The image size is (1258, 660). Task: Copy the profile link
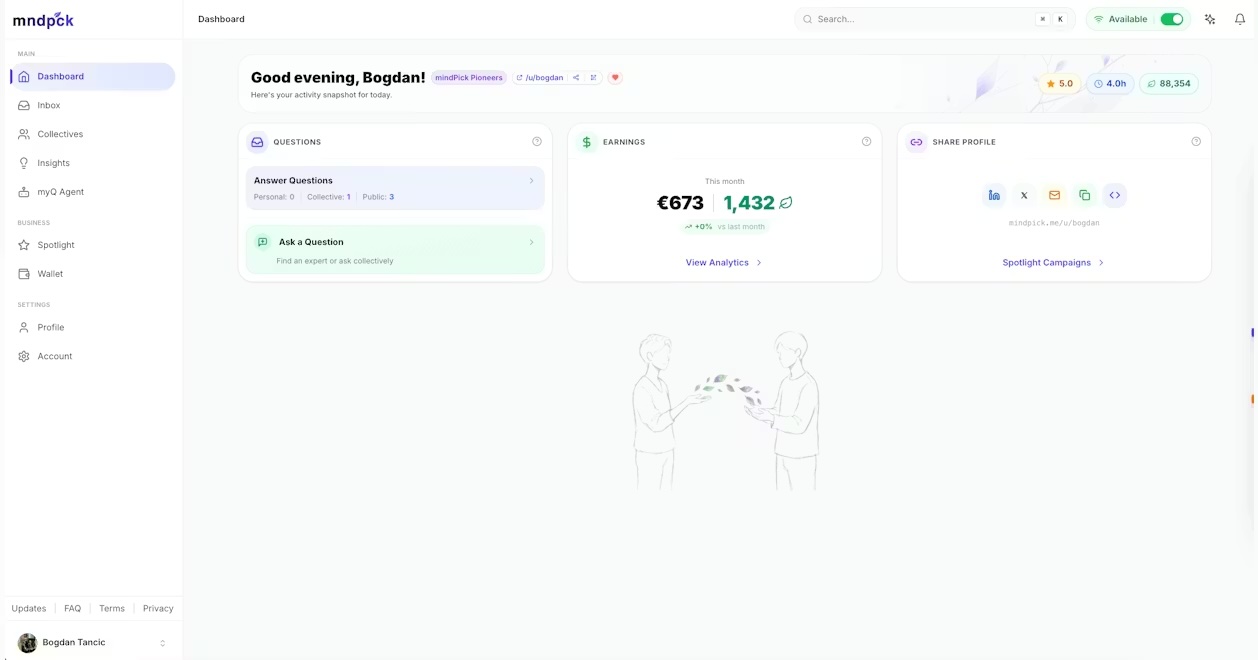1084,194
